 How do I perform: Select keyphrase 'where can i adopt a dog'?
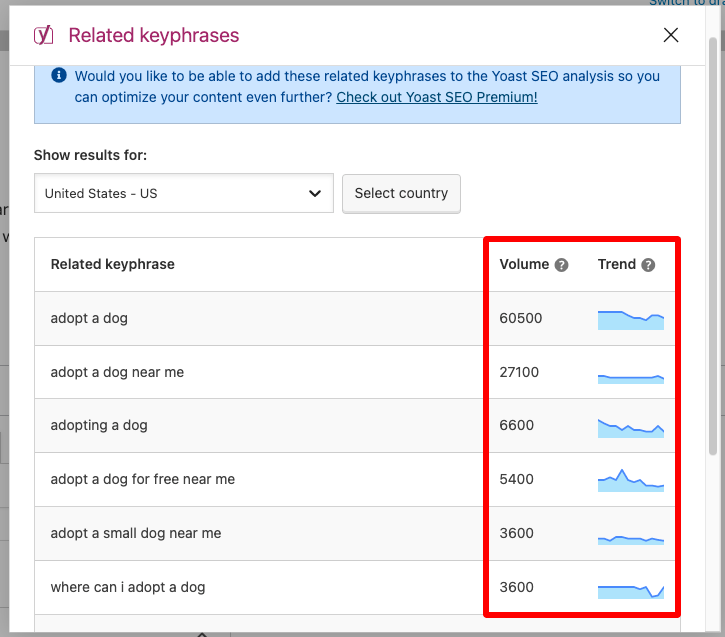128,587
